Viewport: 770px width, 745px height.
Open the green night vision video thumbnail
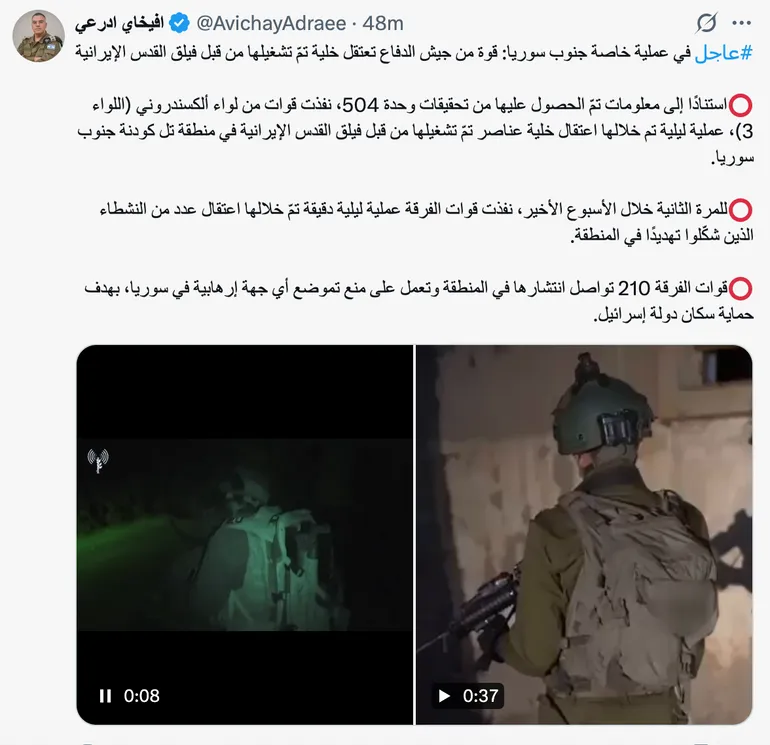tap(245, 534)
